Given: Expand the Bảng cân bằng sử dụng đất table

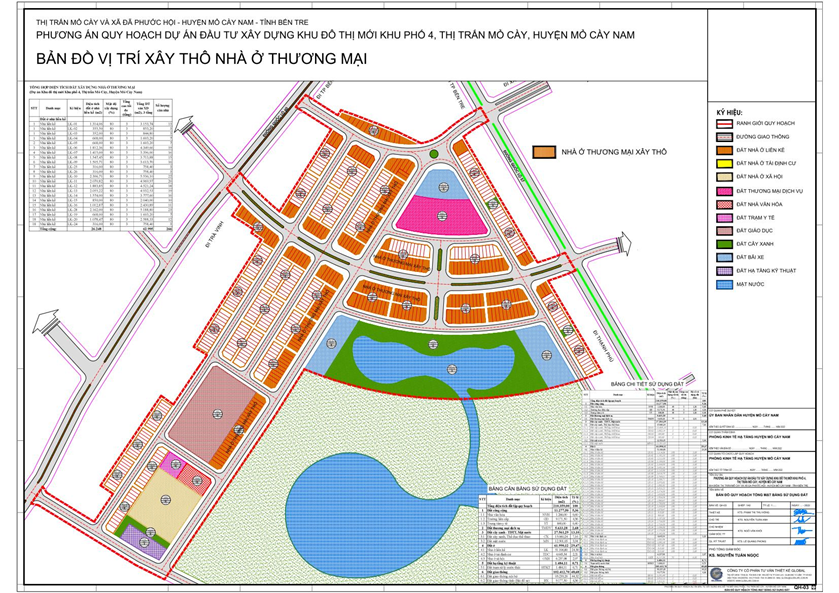Looking at the screenshot, I should pyautogui.click(x=530, y=487).
